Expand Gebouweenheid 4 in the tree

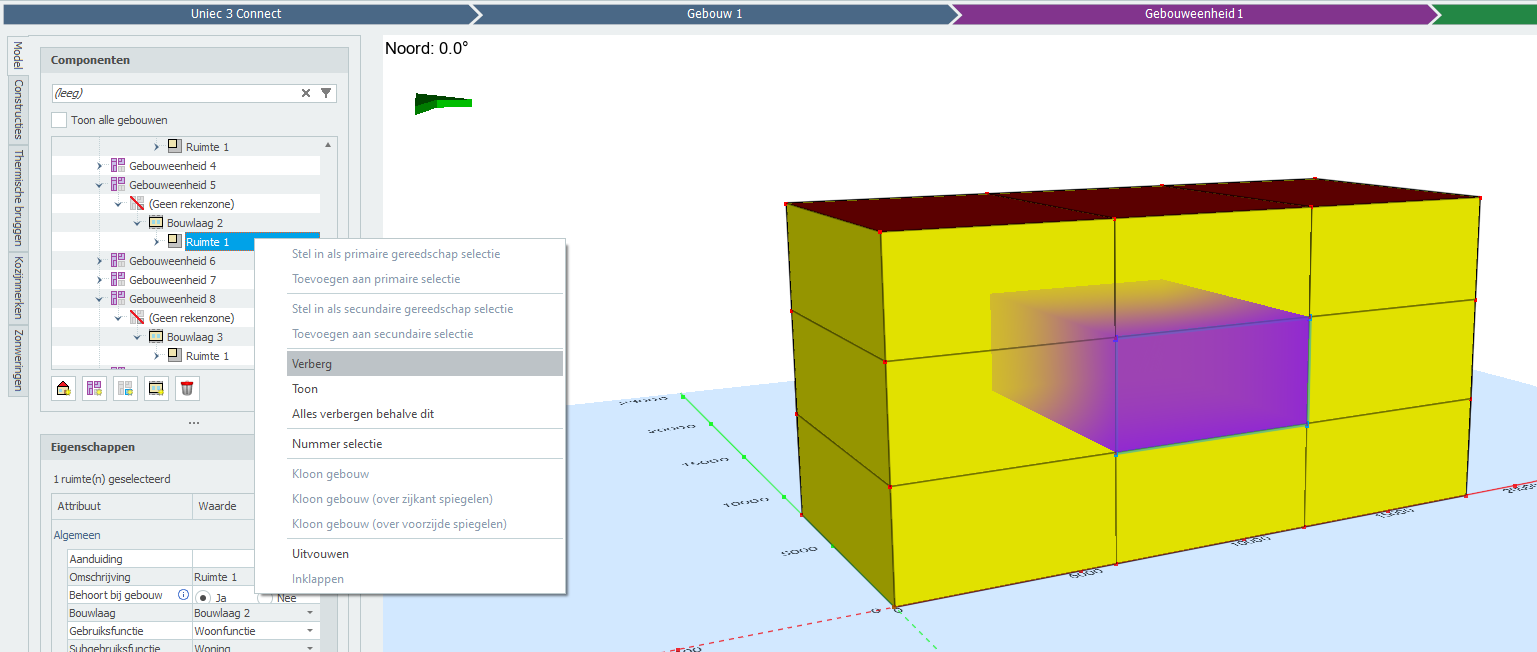(x=99, y=166)
